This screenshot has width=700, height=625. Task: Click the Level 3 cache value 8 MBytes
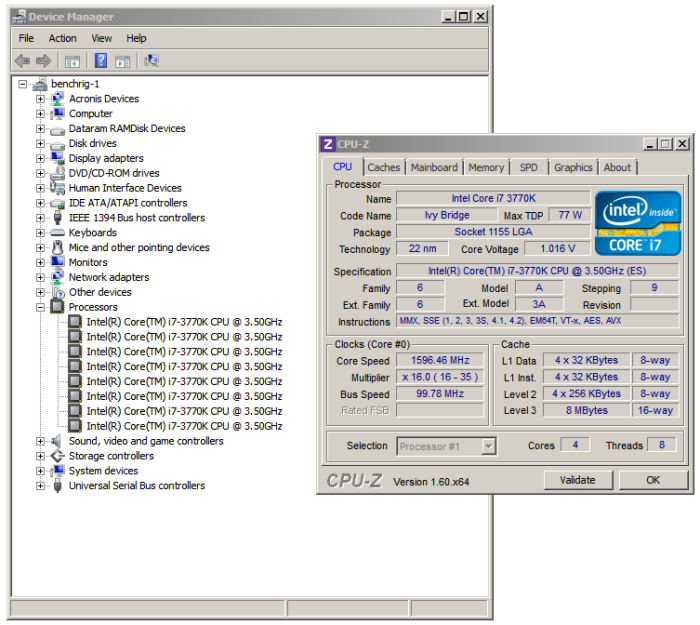(587, 410)
